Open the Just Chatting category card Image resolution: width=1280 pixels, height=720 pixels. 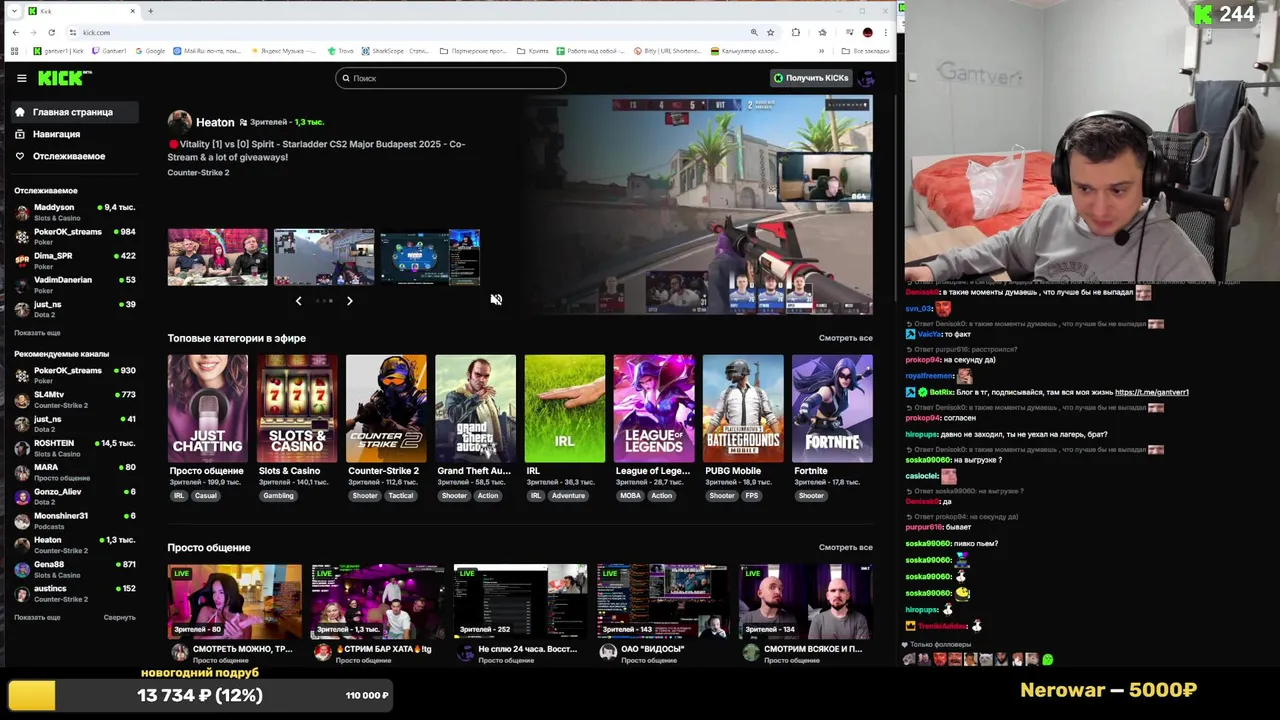click(207, 408)
